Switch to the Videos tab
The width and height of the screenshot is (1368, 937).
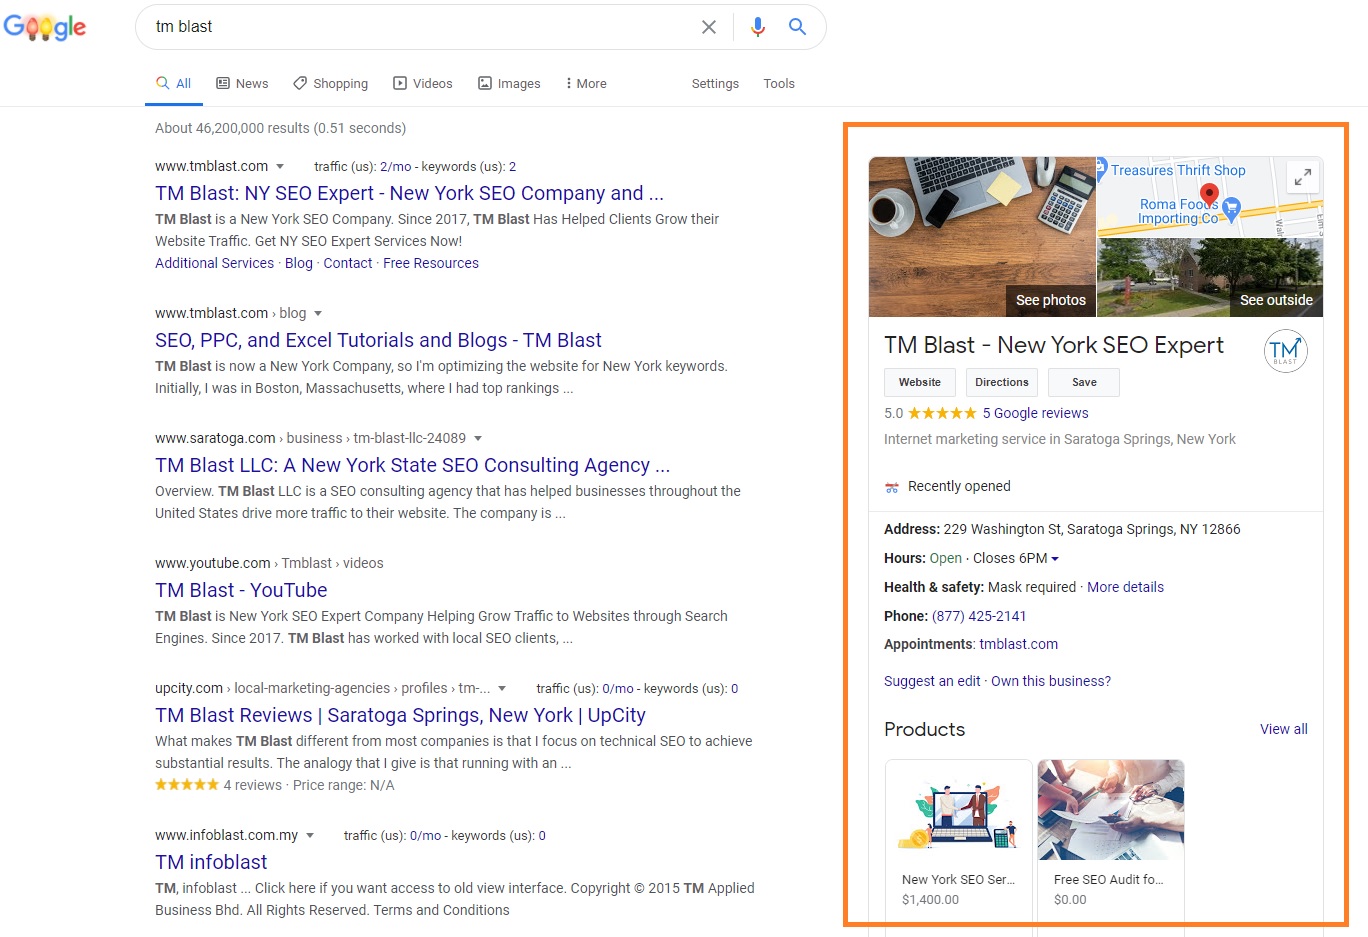(423, 84)
